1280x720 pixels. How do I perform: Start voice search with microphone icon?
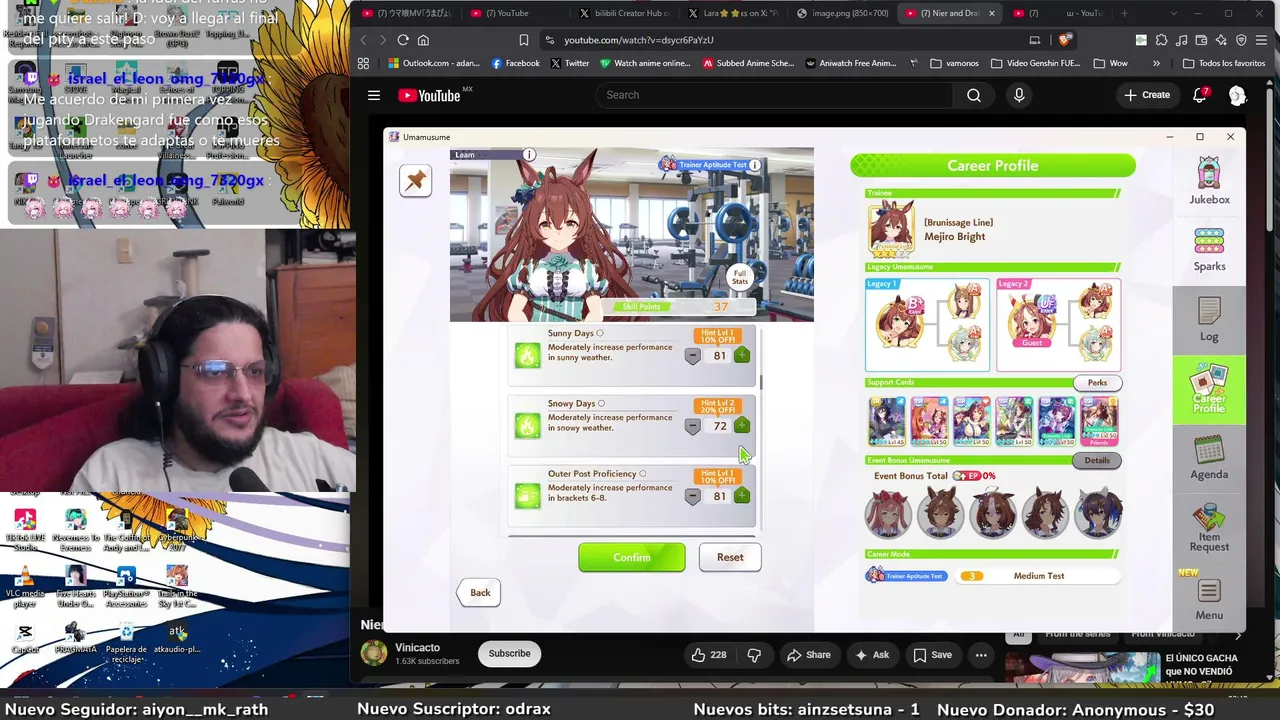pos(1019,95)
